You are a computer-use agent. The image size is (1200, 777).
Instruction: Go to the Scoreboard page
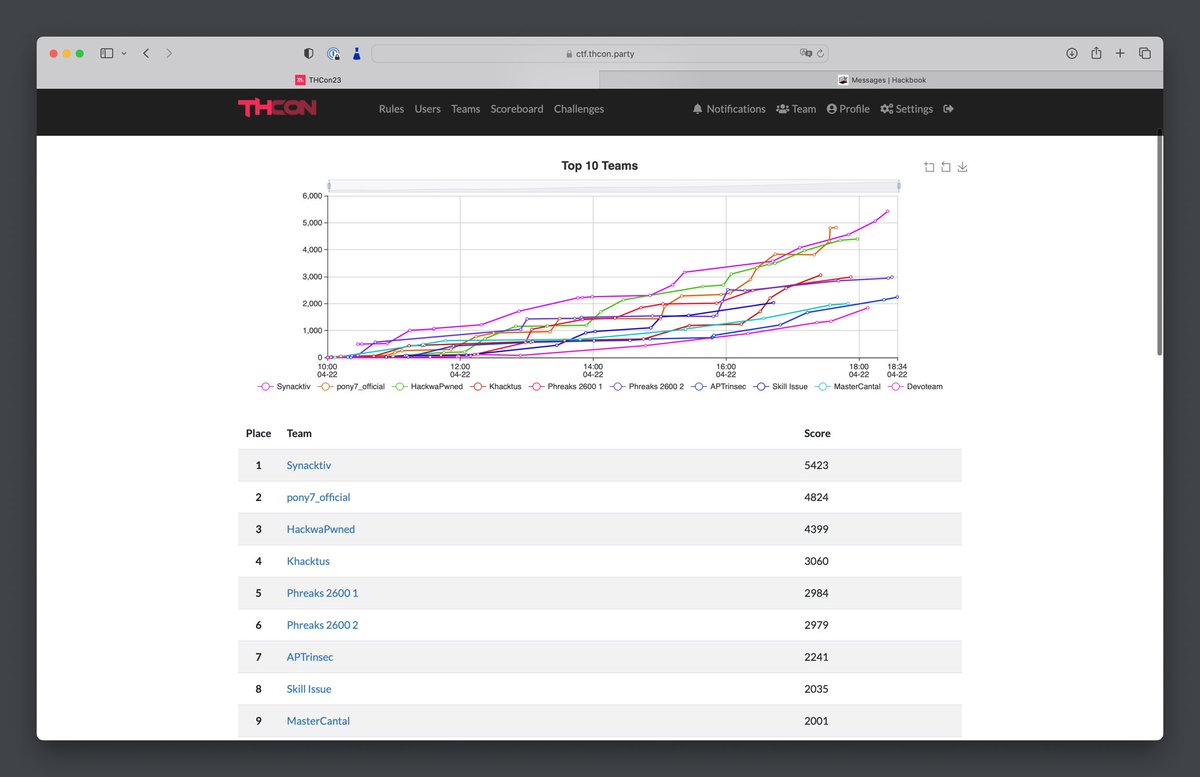tap(517, 109)
